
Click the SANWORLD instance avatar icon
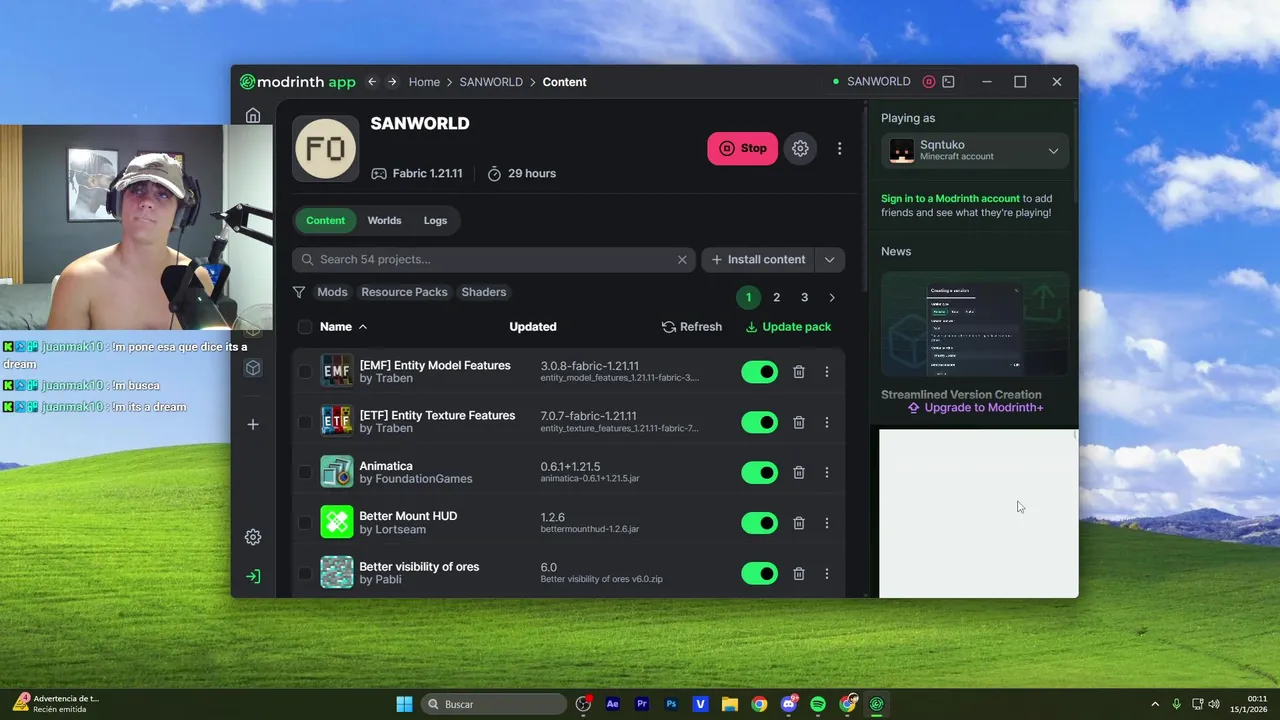tap(325, 149)
